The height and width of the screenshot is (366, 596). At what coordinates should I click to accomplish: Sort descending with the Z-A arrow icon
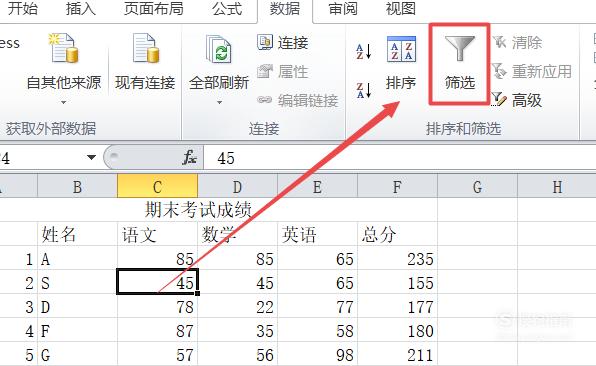tap(363, 90)
